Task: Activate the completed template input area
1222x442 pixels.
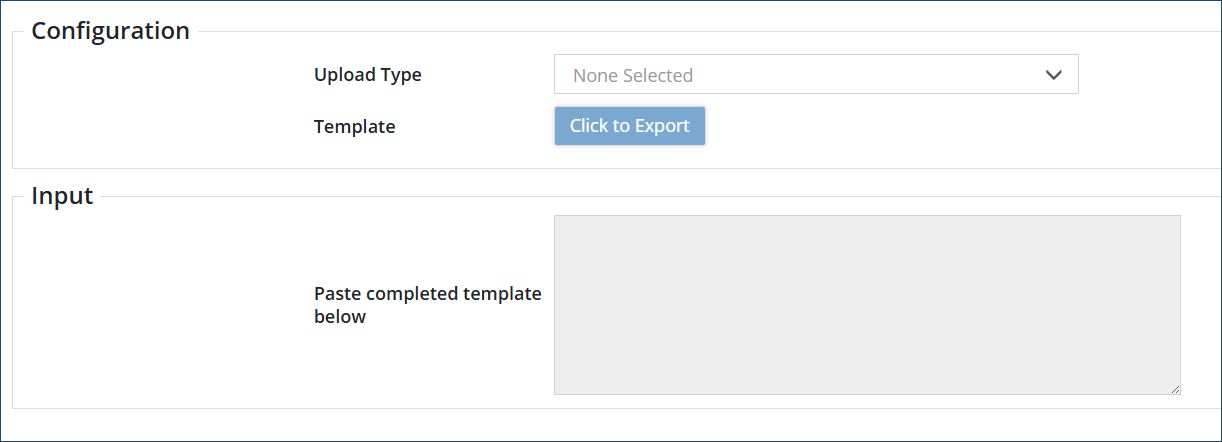Action: click(866, 304)
